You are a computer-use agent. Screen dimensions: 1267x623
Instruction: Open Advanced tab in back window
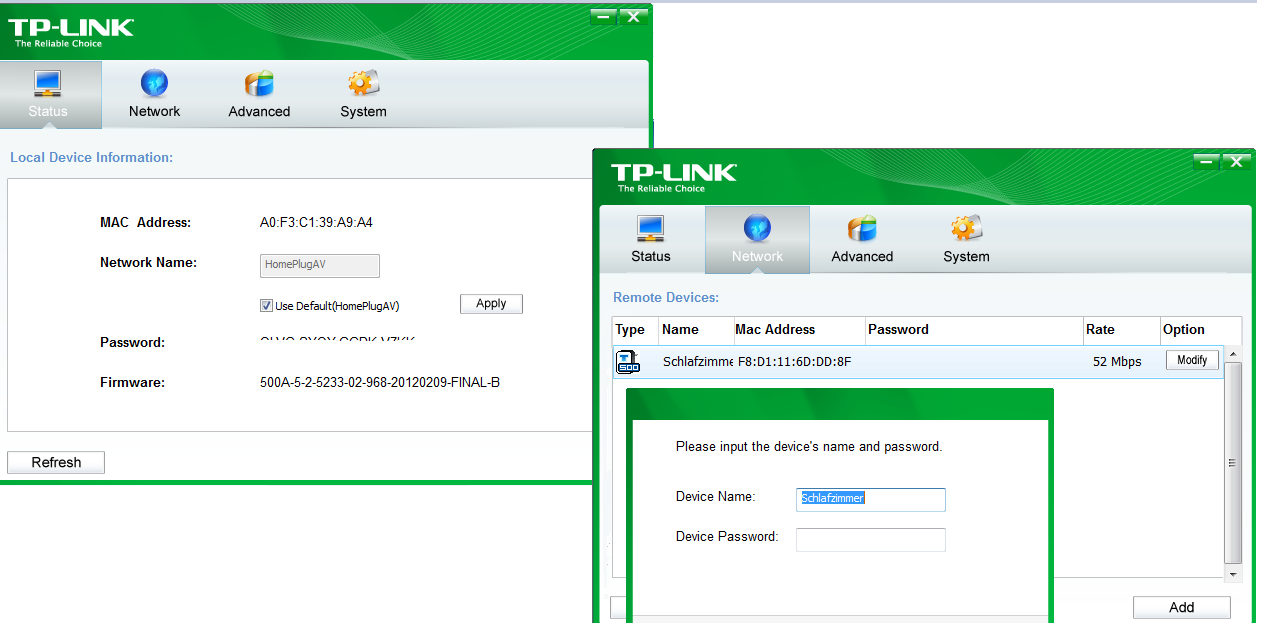click(x=259, y=94)
